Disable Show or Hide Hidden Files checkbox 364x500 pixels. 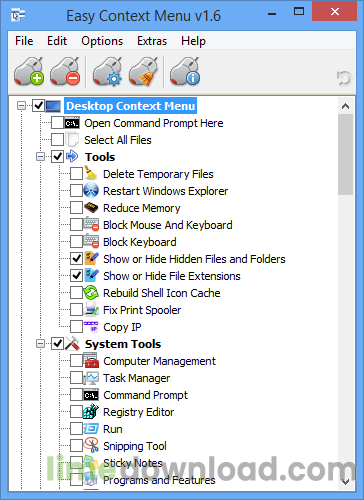pyautogui.click(x=76, y=258)
